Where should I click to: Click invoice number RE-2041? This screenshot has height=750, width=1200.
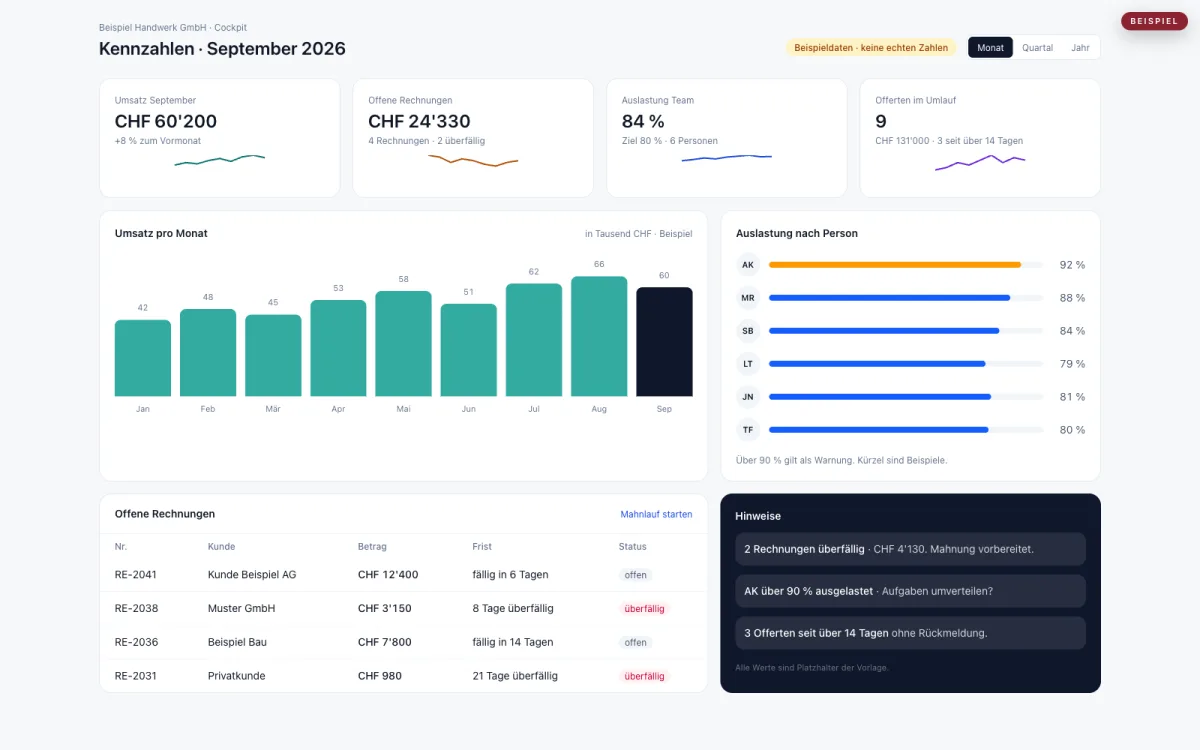136,575
